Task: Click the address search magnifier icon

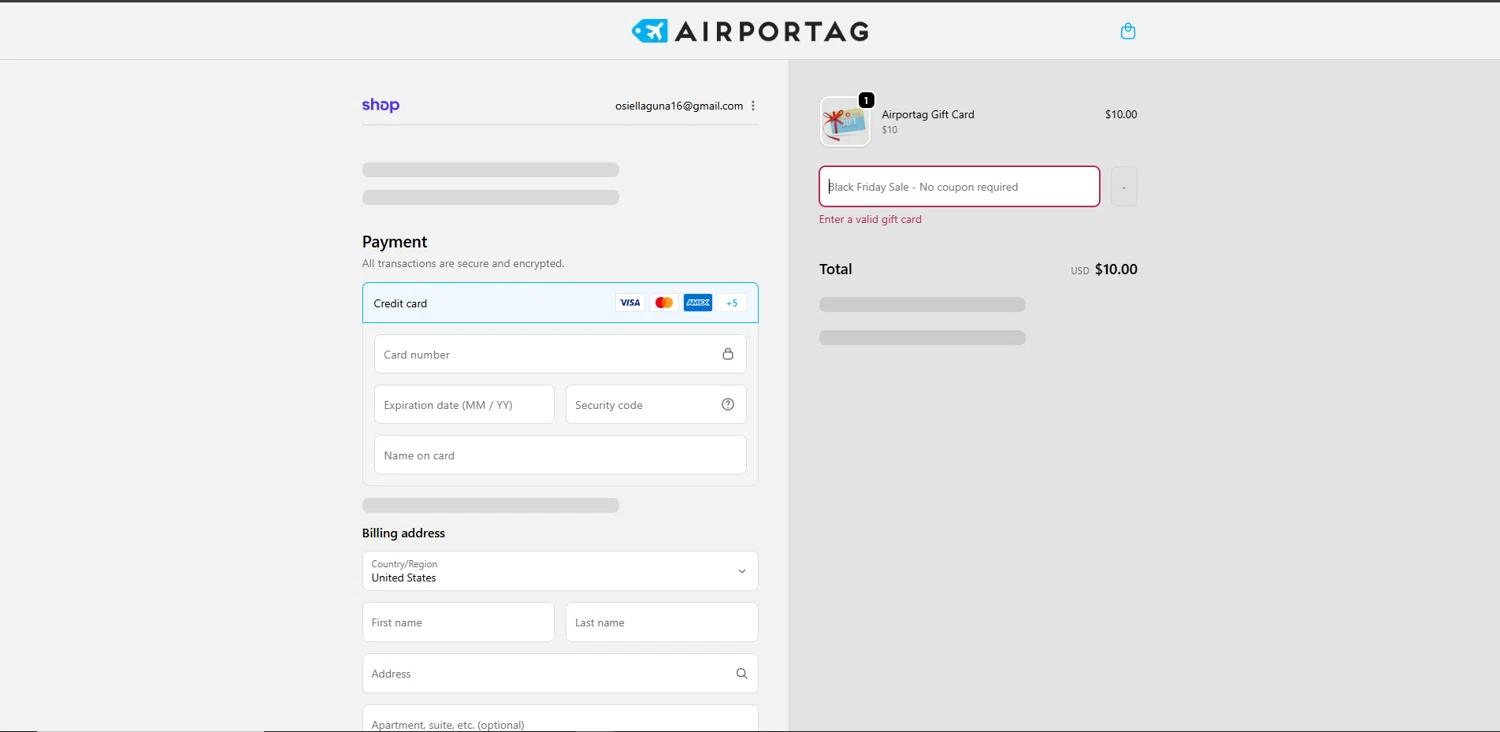Action: (742, 673)
